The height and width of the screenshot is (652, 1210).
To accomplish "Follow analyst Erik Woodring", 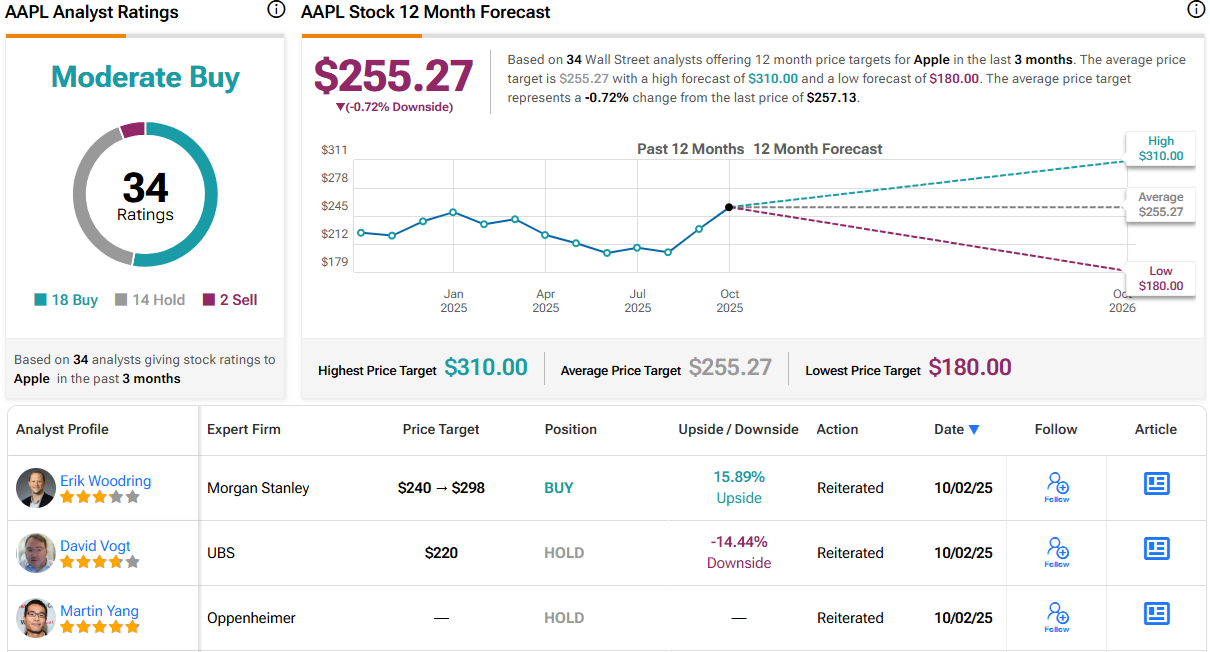I will point(1057,487).
